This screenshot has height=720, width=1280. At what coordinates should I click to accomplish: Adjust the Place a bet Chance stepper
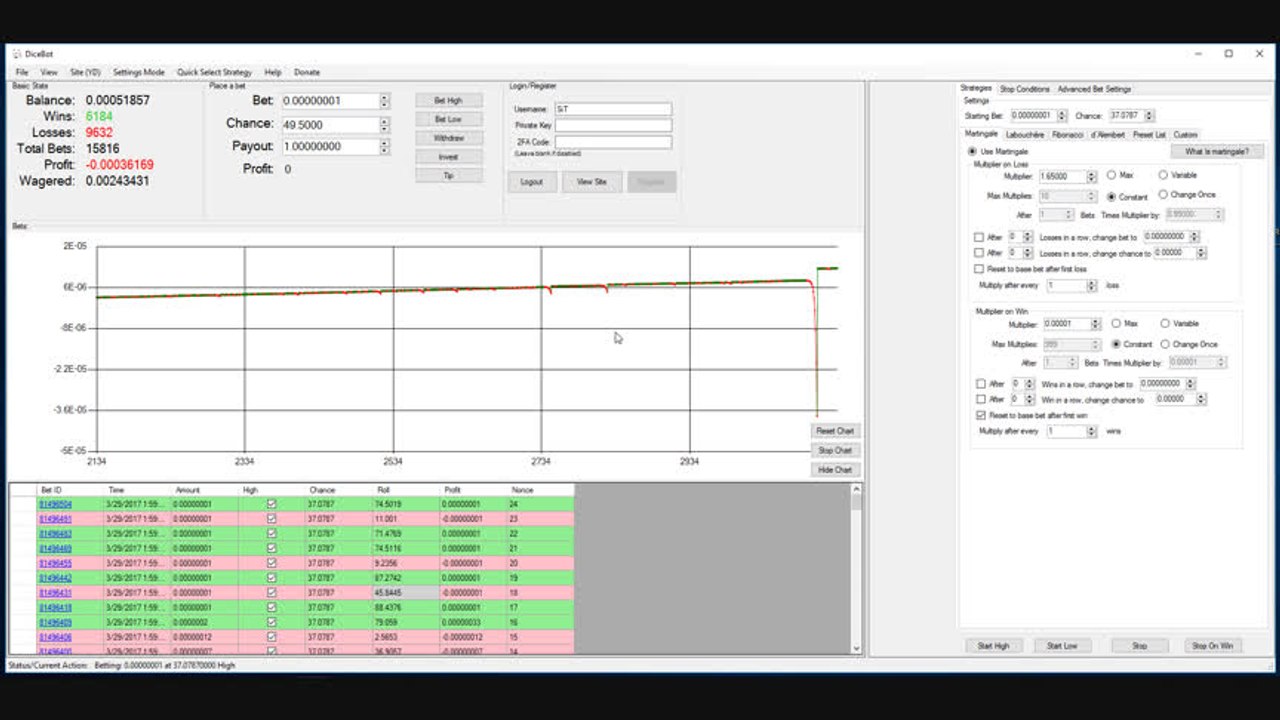tap(385, 125)
